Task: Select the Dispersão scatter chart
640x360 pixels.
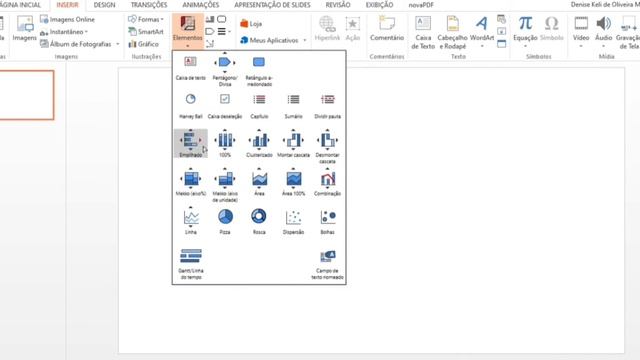Action: 293,221
